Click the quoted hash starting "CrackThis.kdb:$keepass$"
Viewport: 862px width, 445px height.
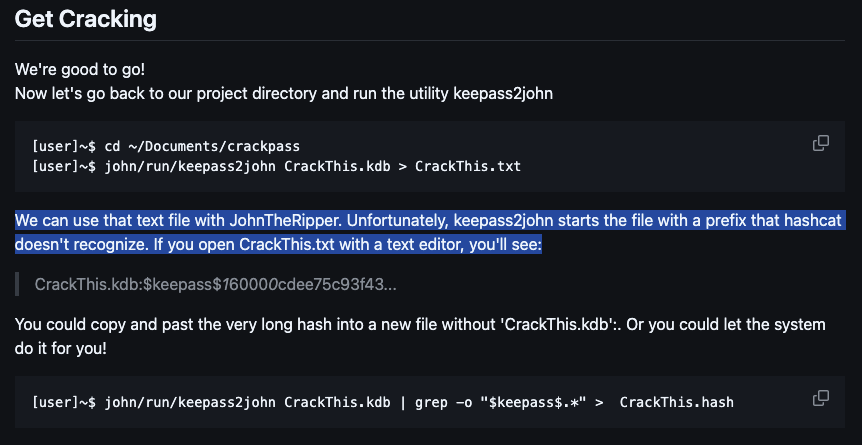216,285
